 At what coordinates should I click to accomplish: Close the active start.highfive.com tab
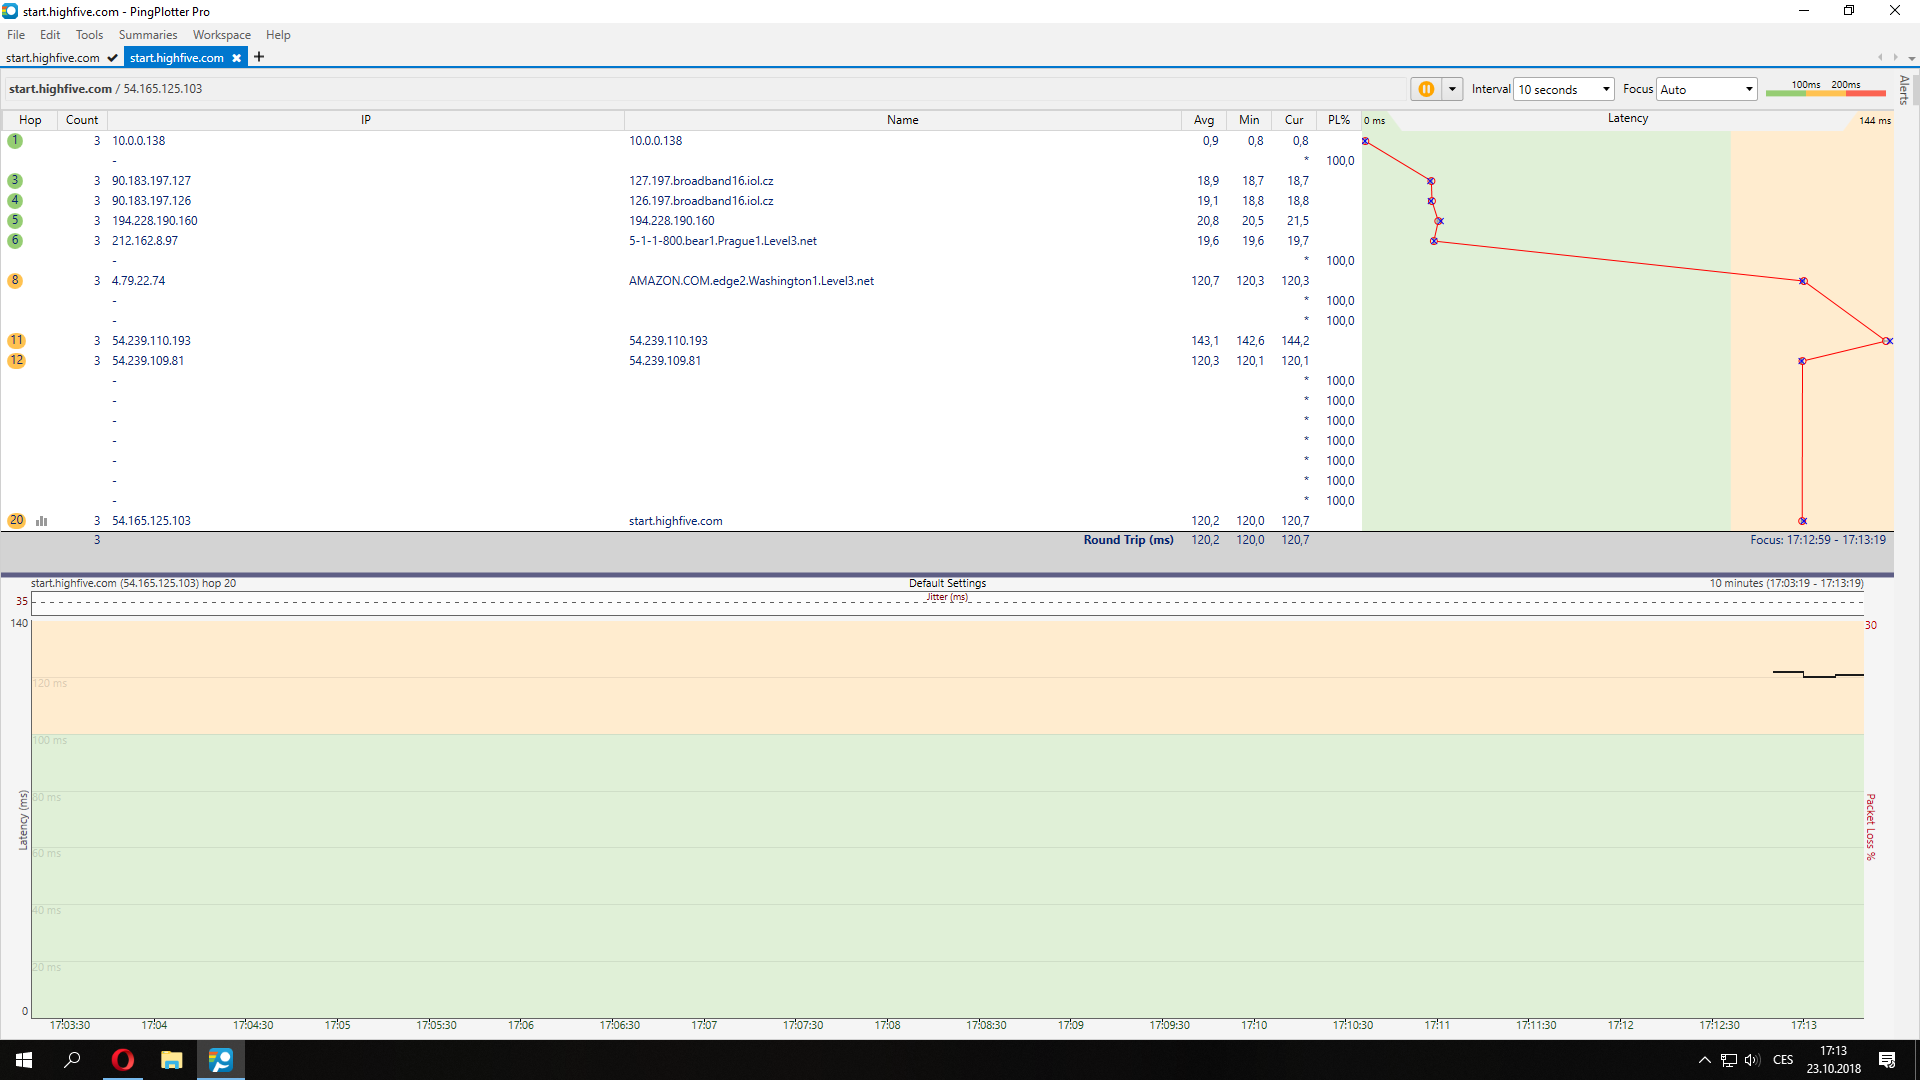tap(236, 58)
